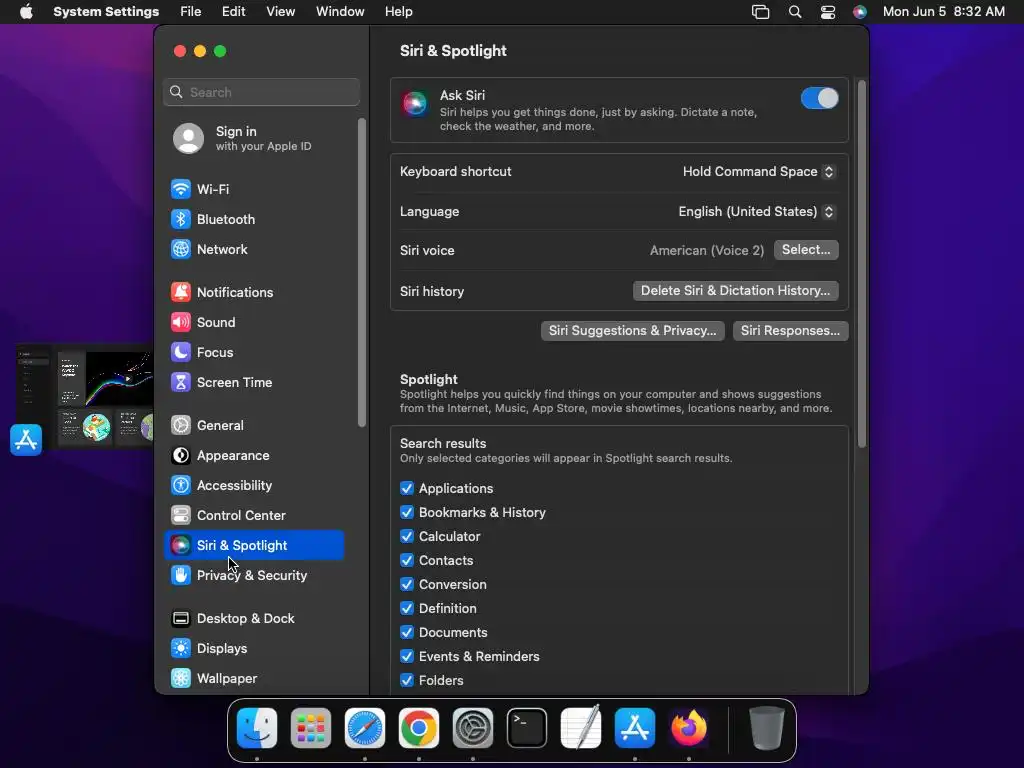1024x768 pixels.
Task: Launch Google Chrome from the Dock
Action: click(x=419, y=728)
